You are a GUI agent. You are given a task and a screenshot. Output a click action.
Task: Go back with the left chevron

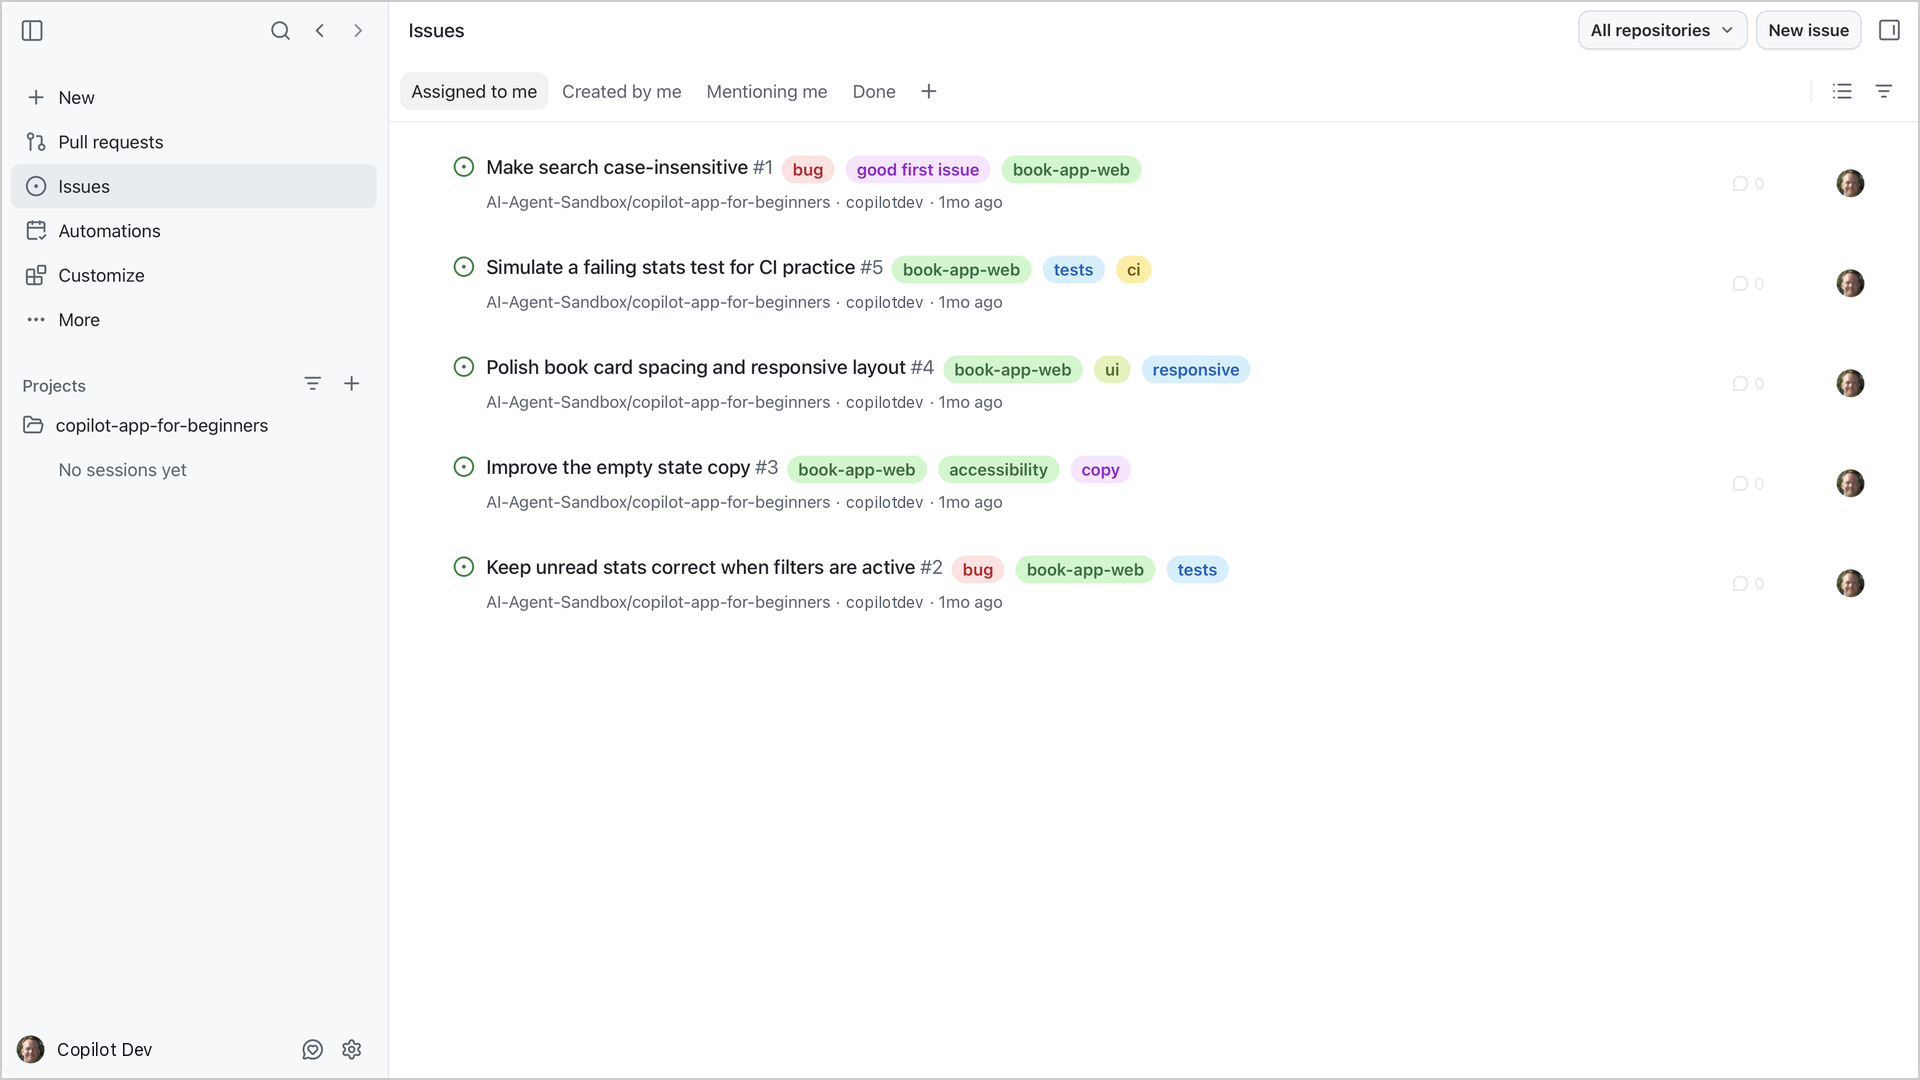pyautogui.click(x=320, y=31)
